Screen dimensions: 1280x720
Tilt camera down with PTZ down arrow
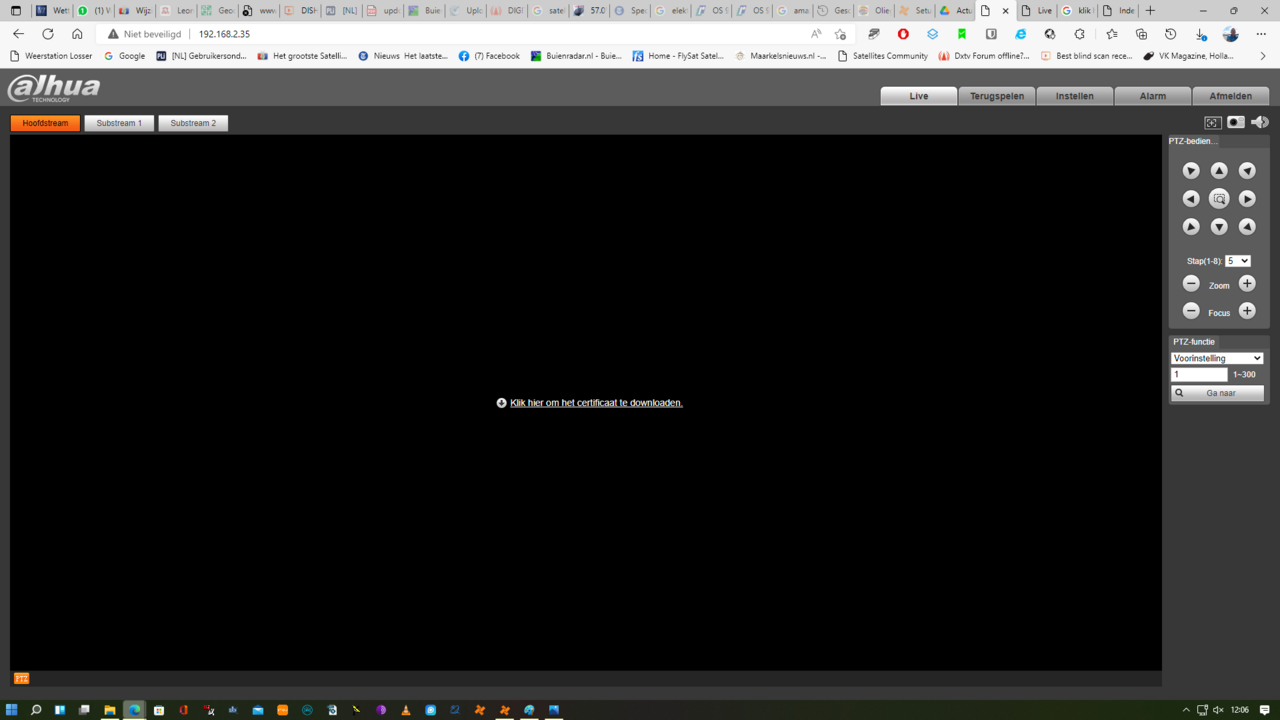pos(1219,227)
